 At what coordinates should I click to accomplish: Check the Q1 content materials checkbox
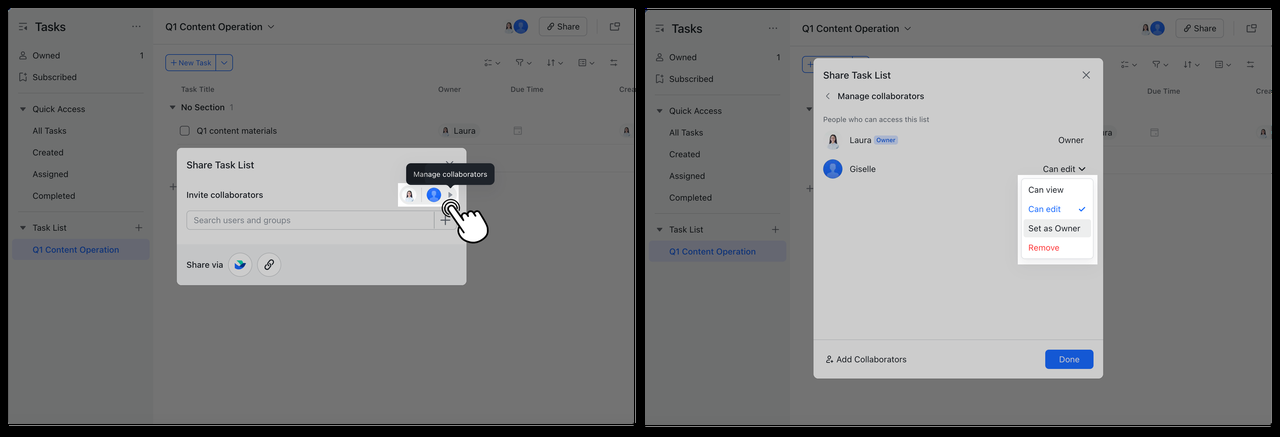point(184,131)
